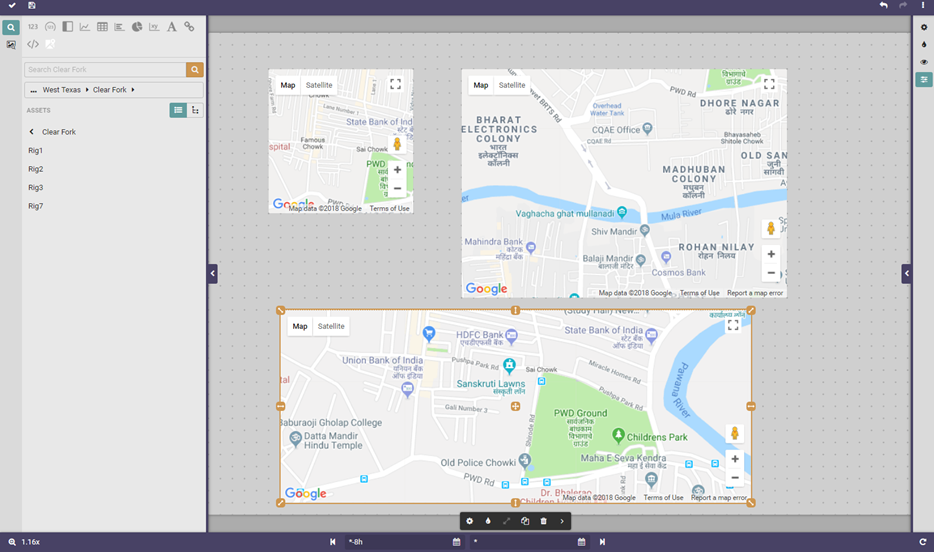
Task: Expand the arrow after Clear Fork breadcrumb
Action: (133, 90)
